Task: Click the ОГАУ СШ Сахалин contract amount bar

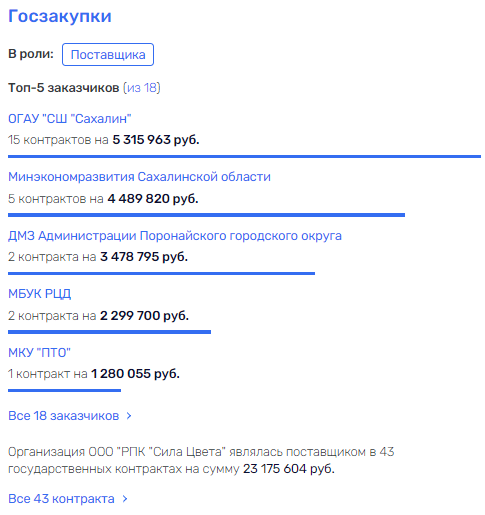Action: click(244, 156)
